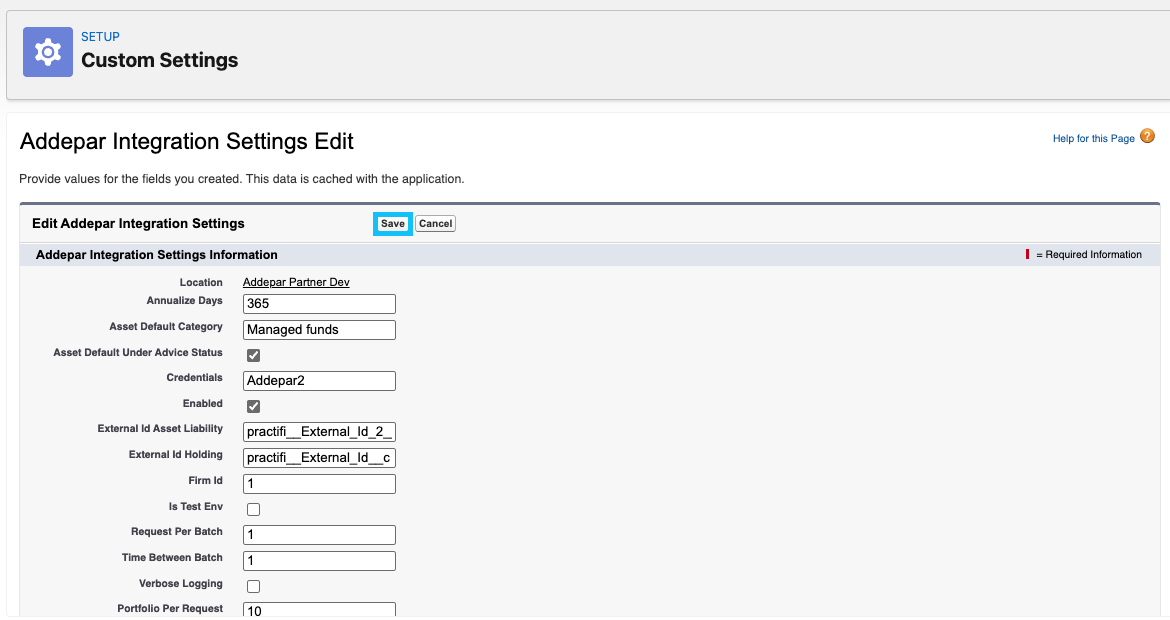Viewport: 1170px width, 620px height.
Task: Click the External Id Asset Liability field
Action: 319,432
